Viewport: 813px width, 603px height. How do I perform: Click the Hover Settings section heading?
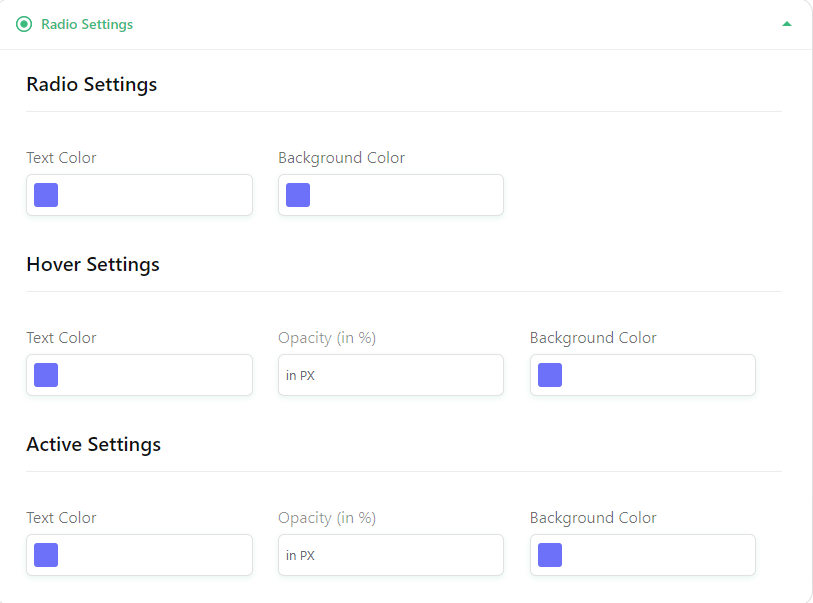pyautogui.click(x=93, y=264)
